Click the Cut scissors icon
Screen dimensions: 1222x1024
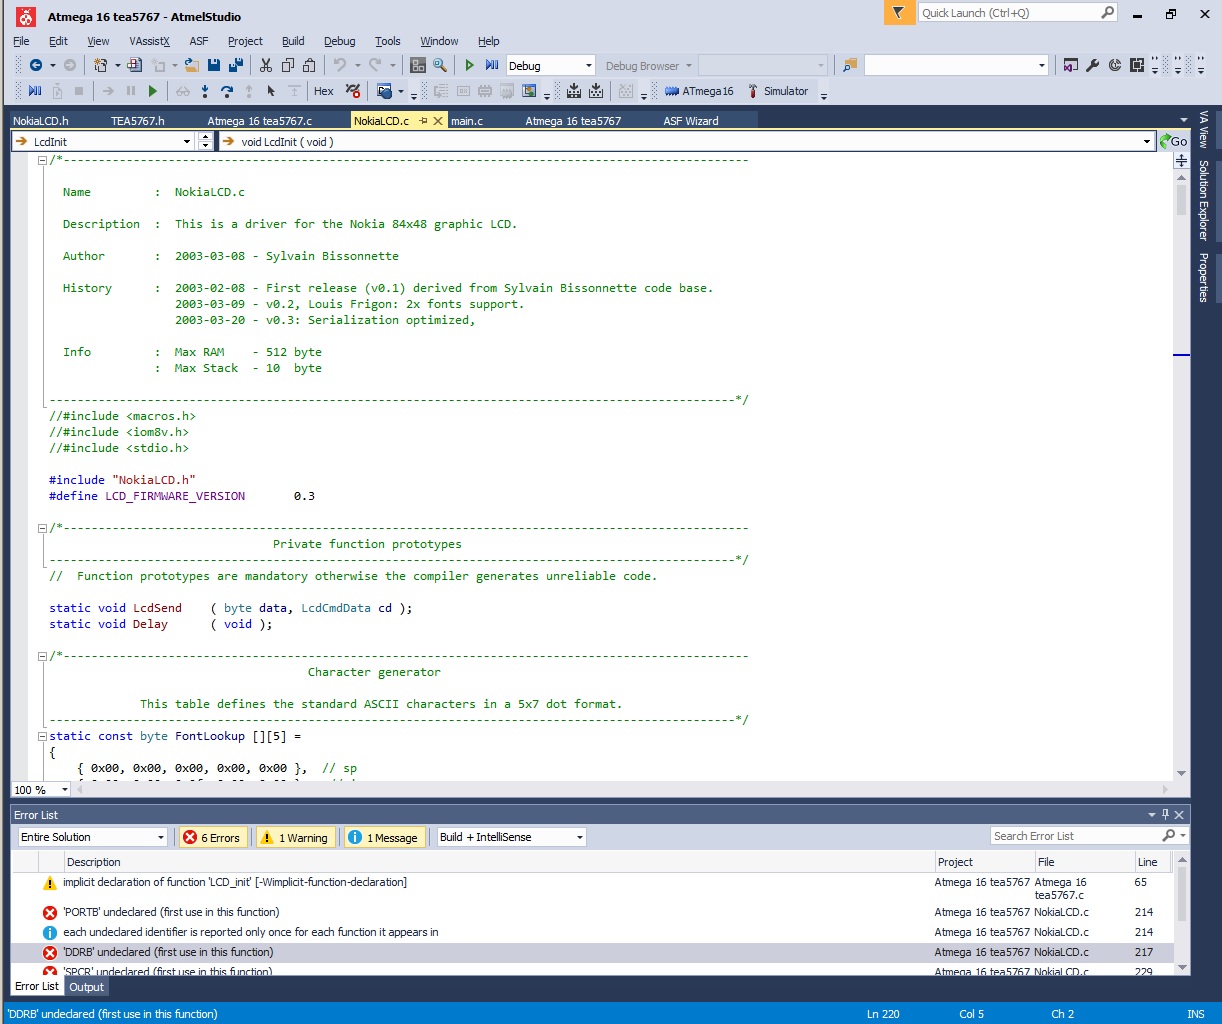(x=266, y=66)
